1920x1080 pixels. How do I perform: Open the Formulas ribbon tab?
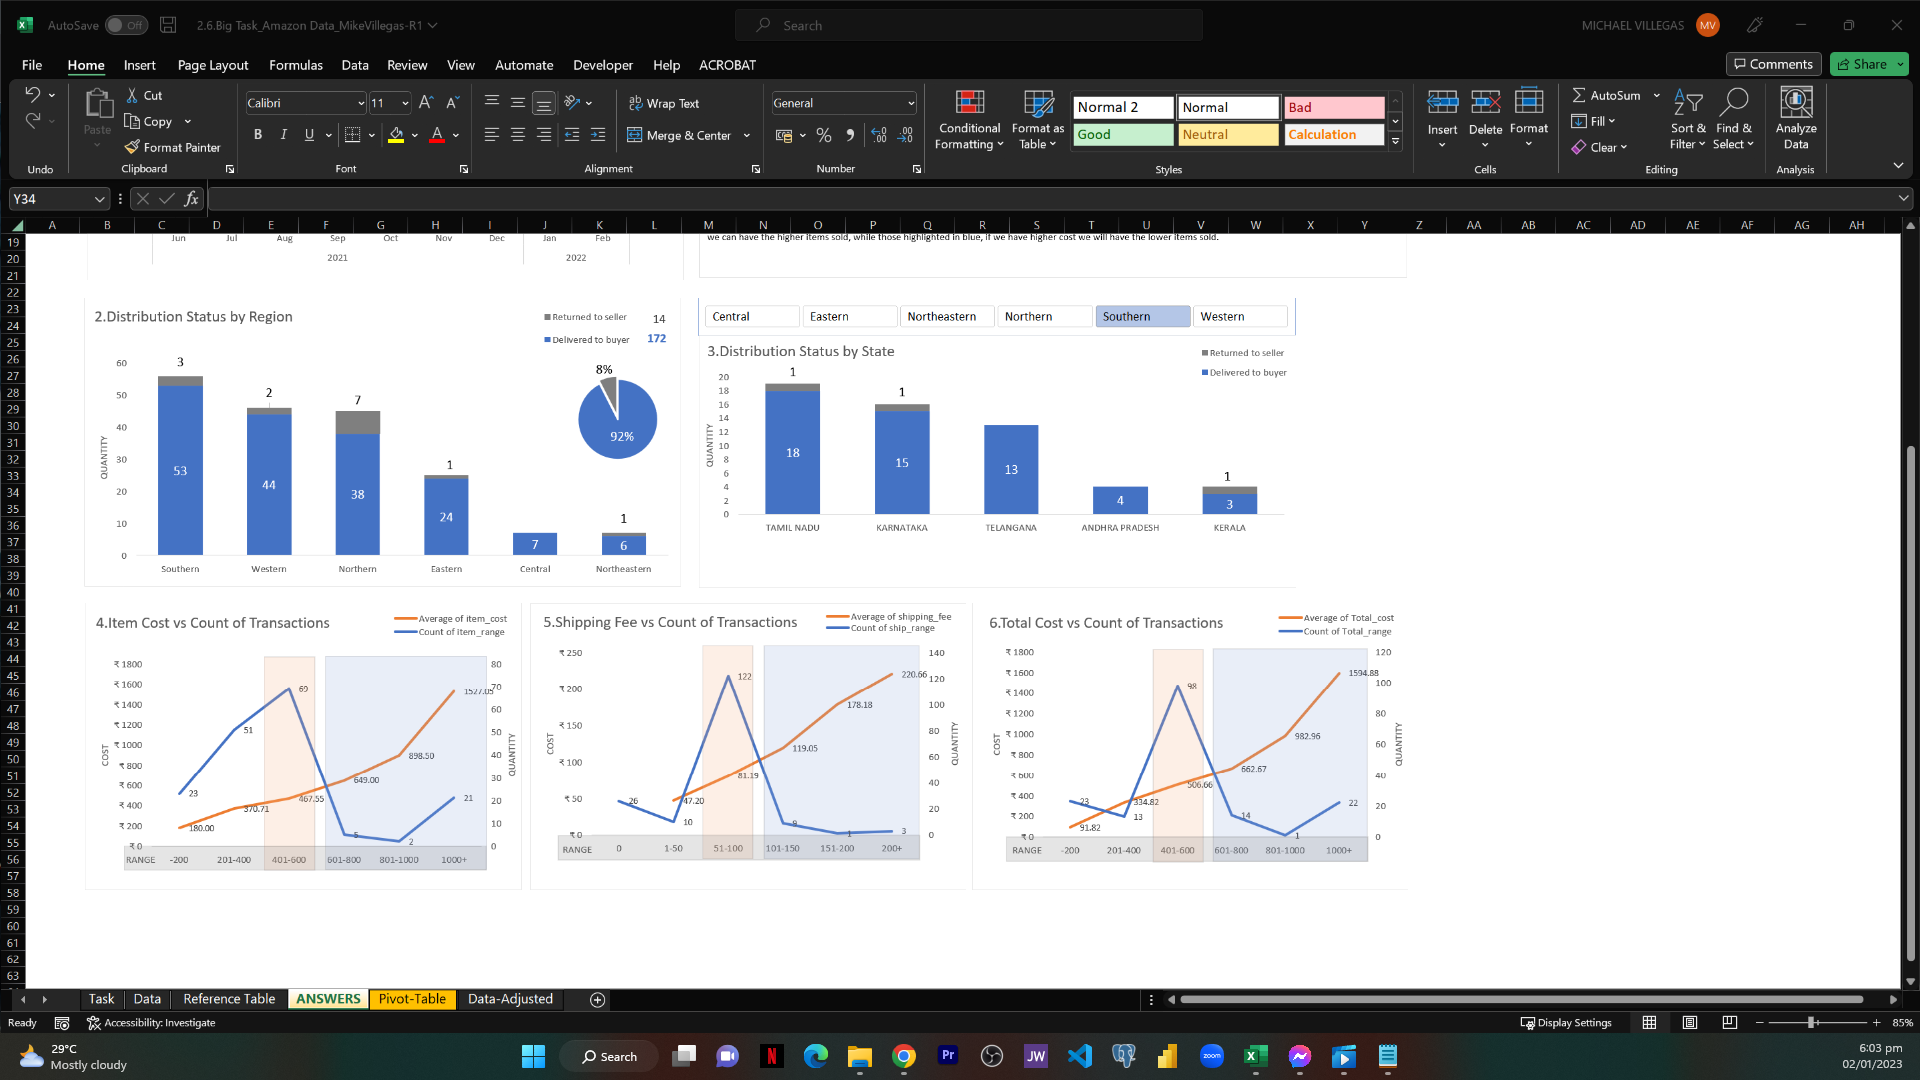[x=295, y=65]
